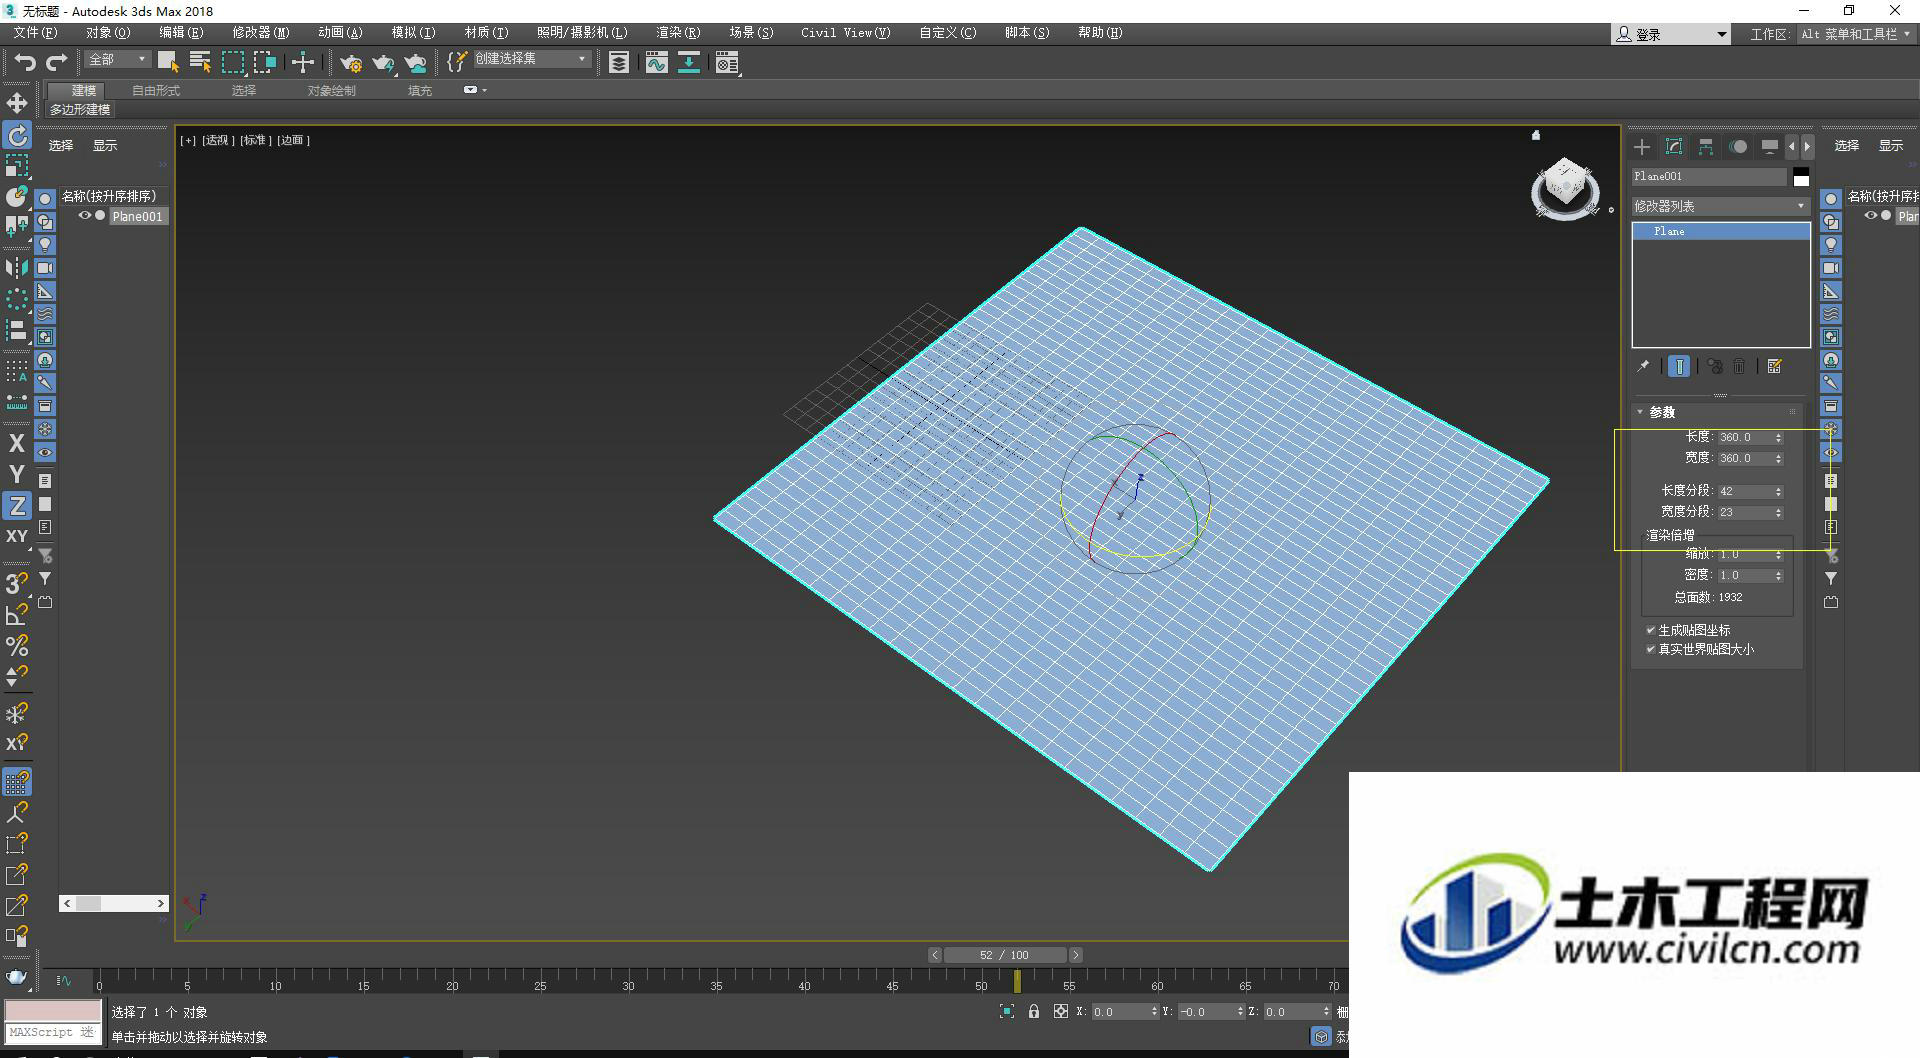
Task: Open the Create panel tab
Action: tap(1642, 147)
